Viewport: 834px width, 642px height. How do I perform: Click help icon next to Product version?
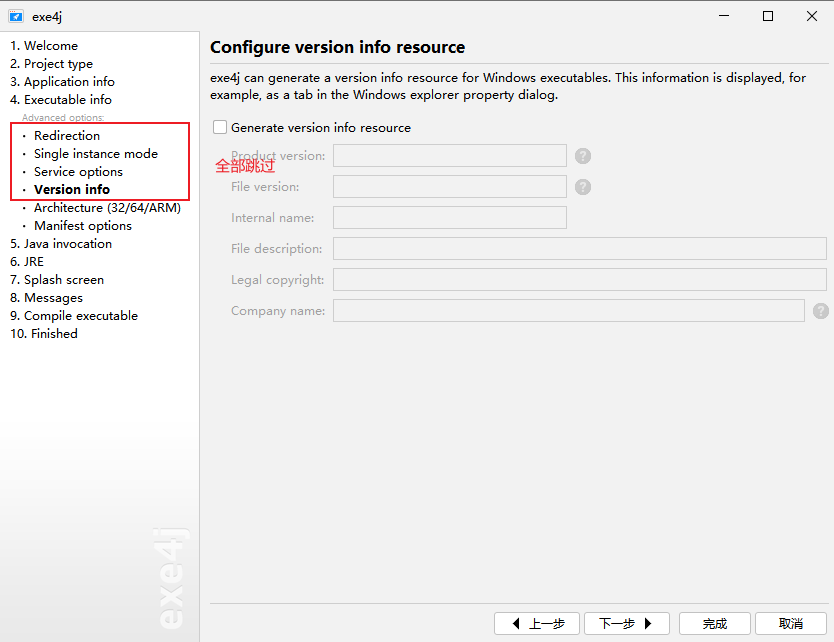(583, 156)
